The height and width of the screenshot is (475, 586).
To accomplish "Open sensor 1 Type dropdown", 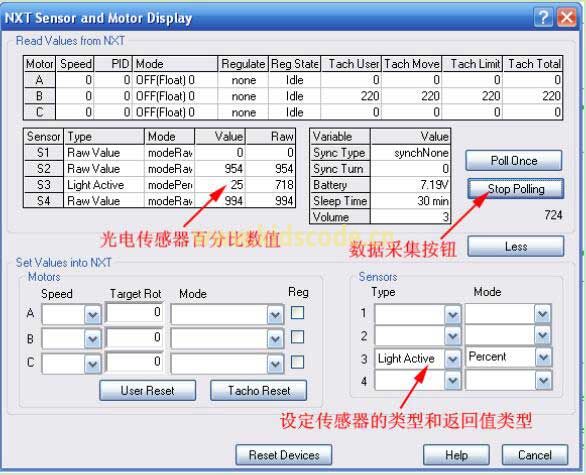I will [x=453, y=315].
